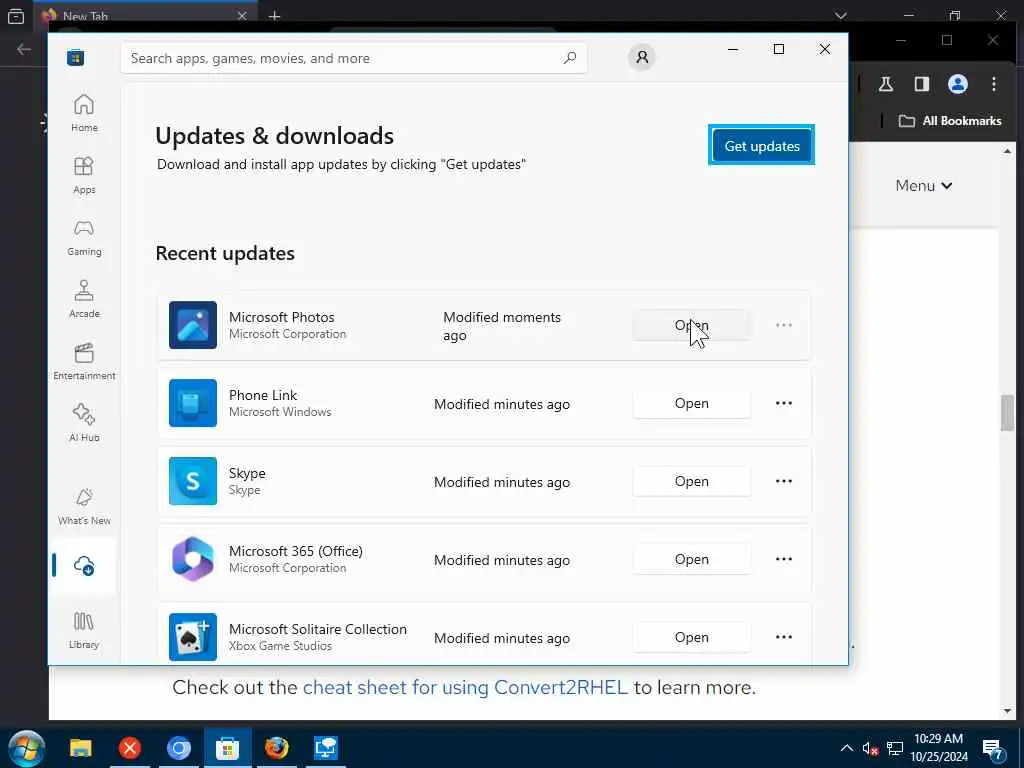
Task: Expand the Menu dropdown in browser page
Action: (x=923, y=185)
